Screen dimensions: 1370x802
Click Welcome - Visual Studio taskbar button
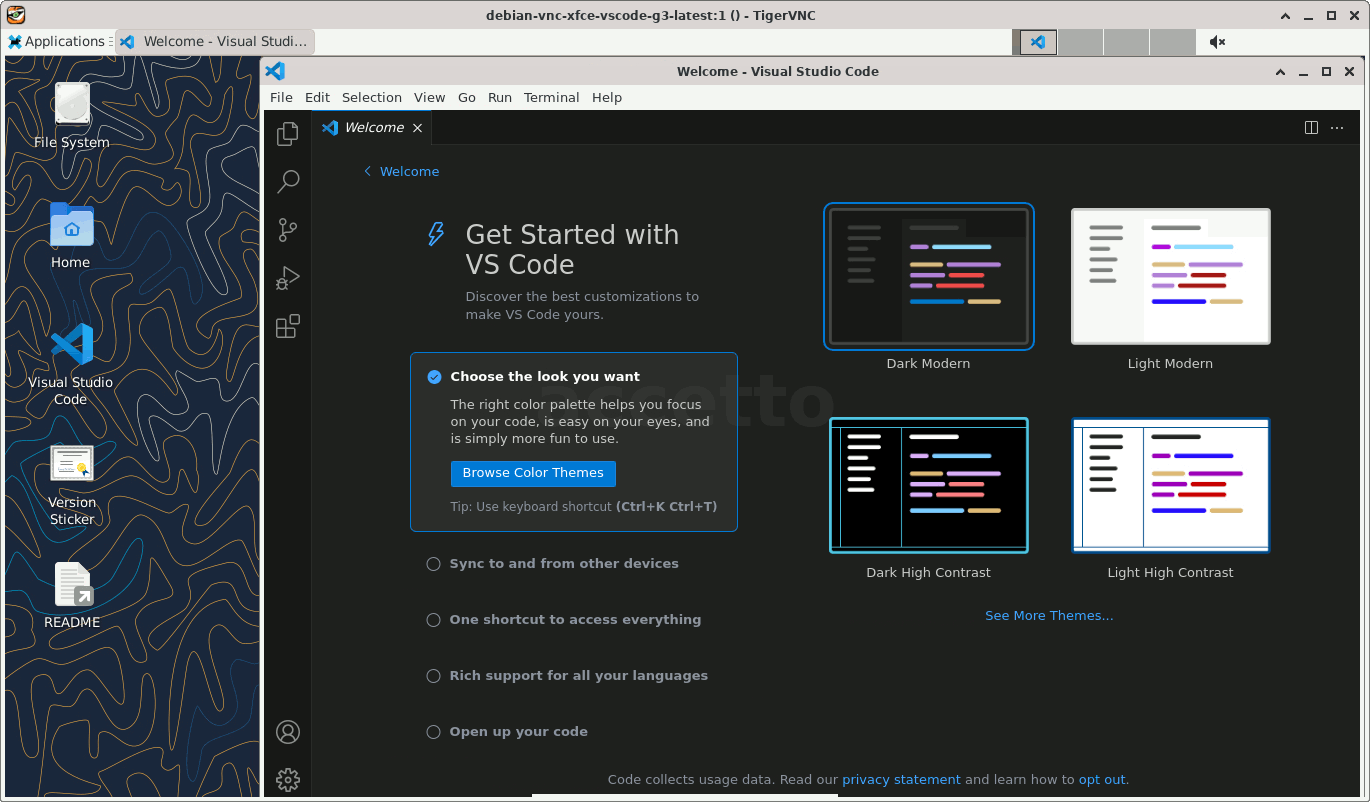click(215, 42)
